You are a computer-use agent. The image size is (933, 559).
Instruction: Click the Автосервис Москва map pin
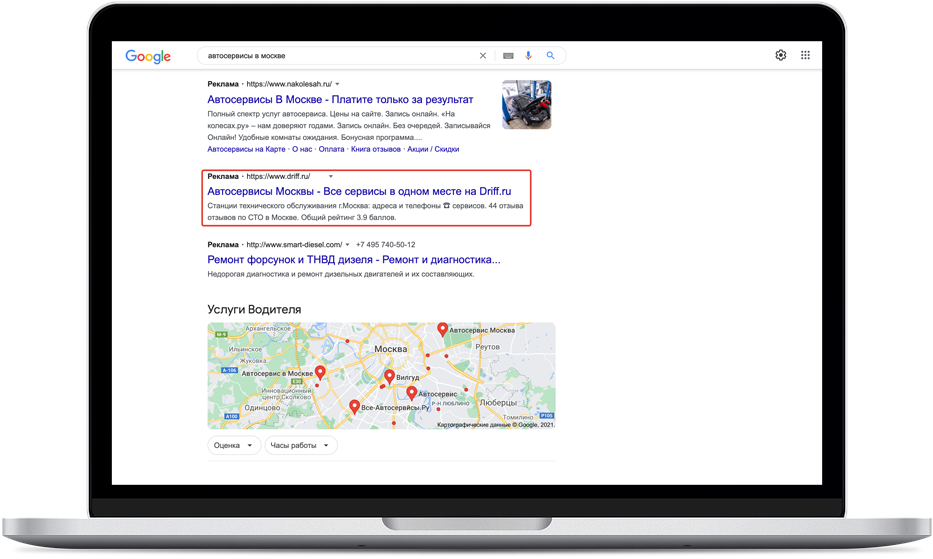point(442,329)
